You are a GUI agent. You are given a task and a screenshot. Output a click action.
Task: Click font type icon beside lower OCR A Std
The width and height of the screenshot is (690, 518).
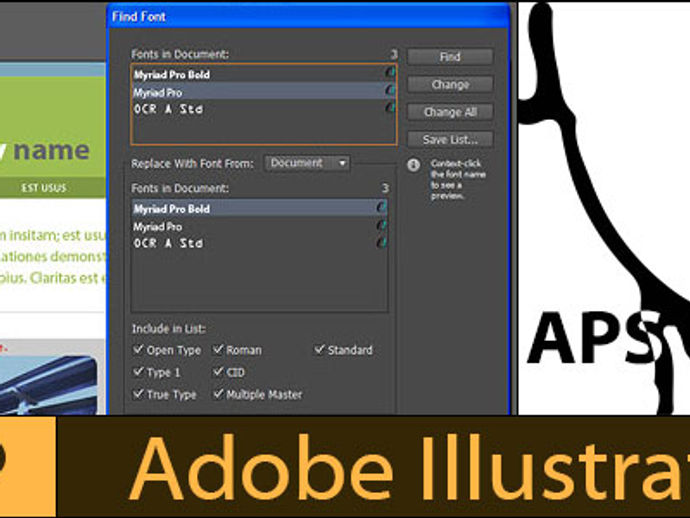pos(381,242)
